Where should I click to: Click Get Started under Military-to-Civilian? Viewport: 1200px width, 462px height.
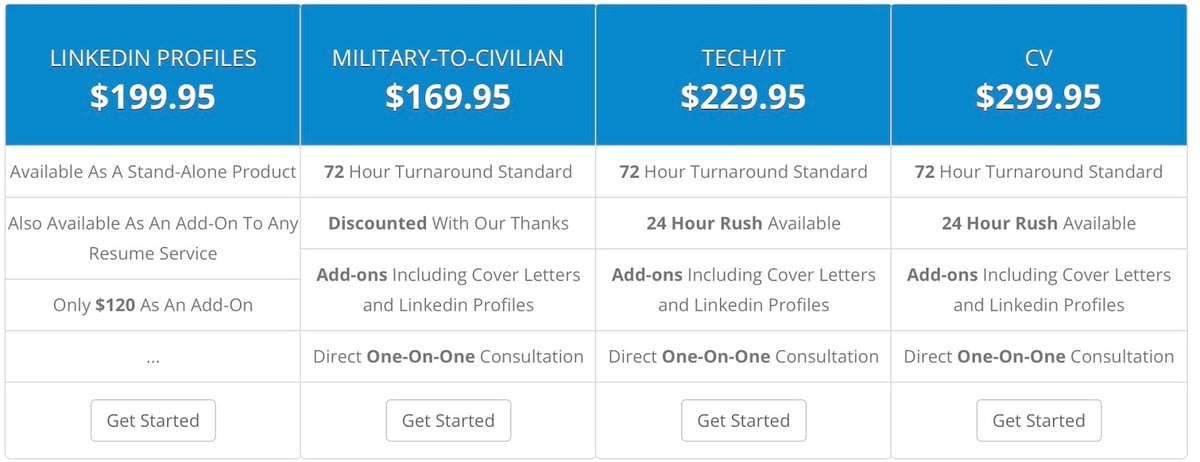448,421
